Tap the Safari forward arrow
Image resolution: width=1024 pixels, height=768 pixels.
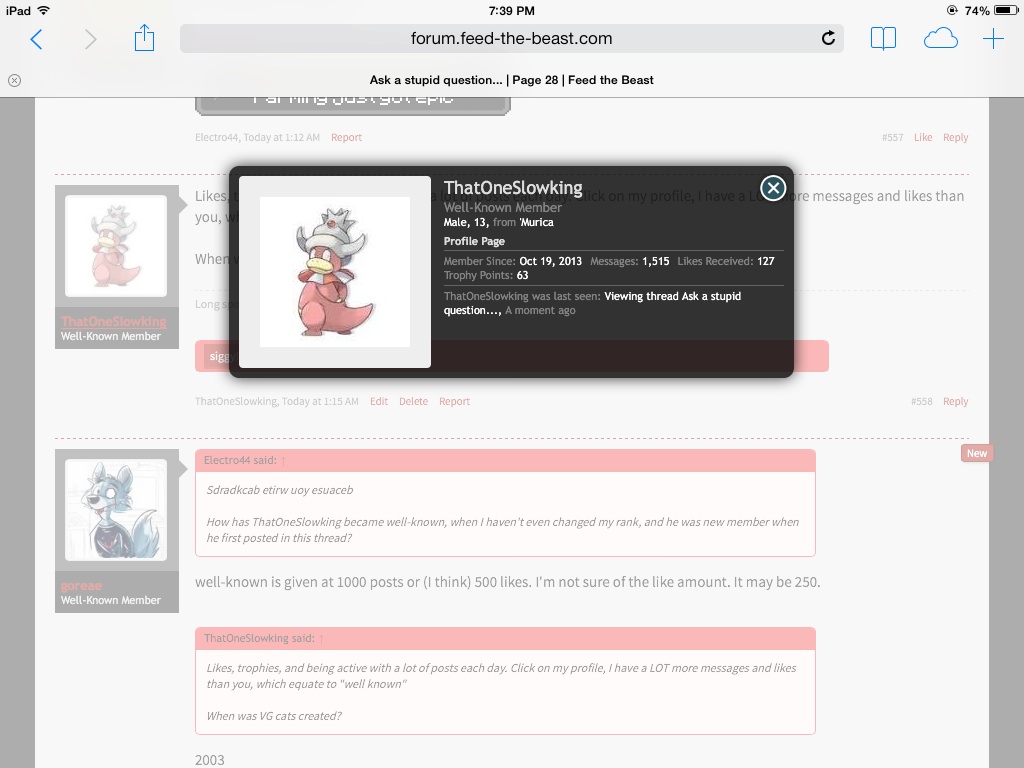(91, 39)
